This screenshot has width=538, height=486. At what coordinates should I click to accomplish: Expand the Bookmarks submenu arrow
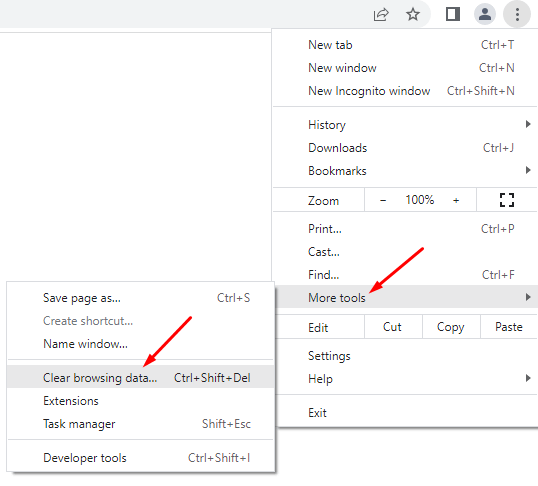(528, 170)
